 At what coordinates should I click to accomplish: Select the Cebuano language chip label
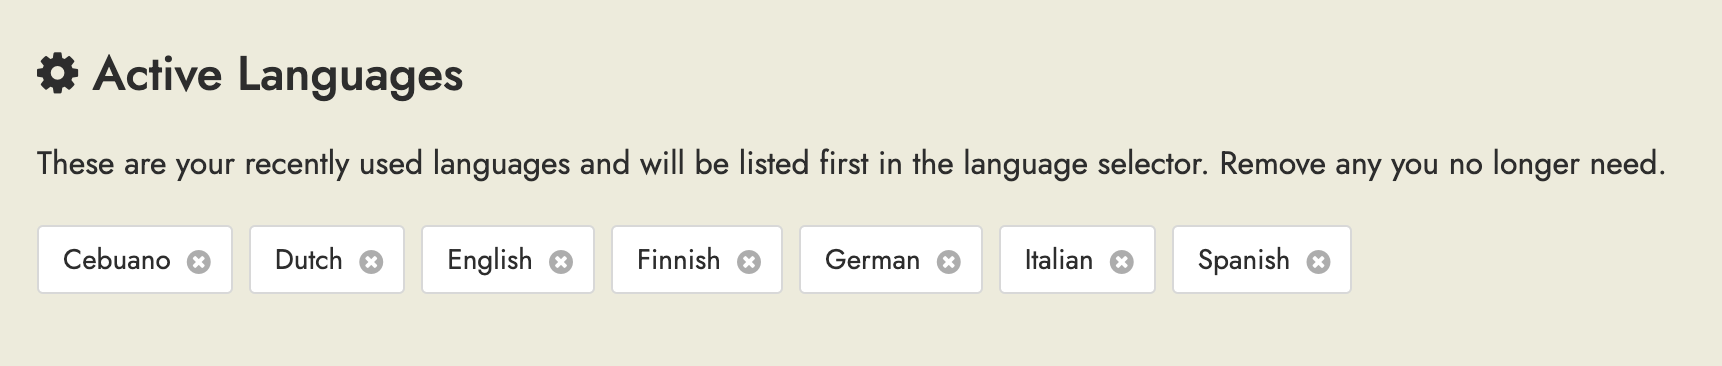[x=117, y=260]
